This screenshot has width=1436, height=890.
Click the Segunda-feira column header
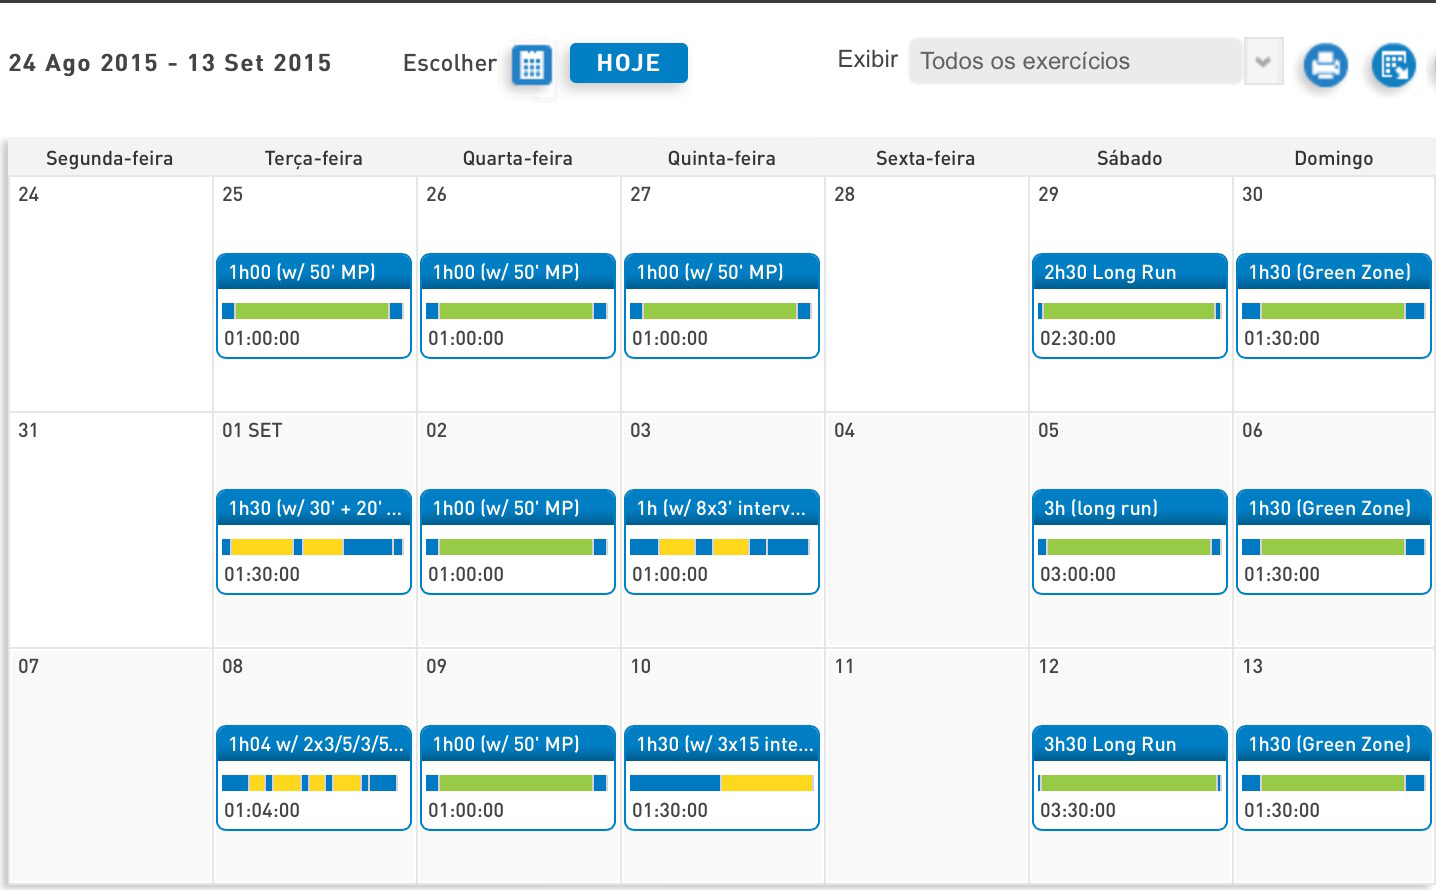(110, 158)
